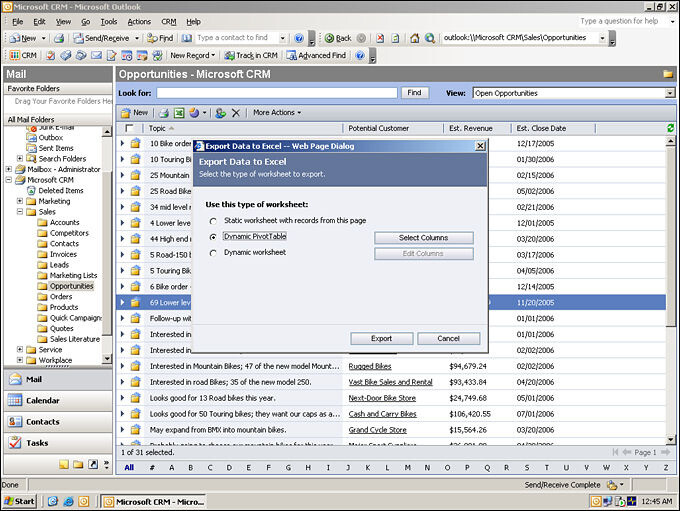Click Track in CRM button
Viewport: 680px width, 511px height.
click(251, 56)
